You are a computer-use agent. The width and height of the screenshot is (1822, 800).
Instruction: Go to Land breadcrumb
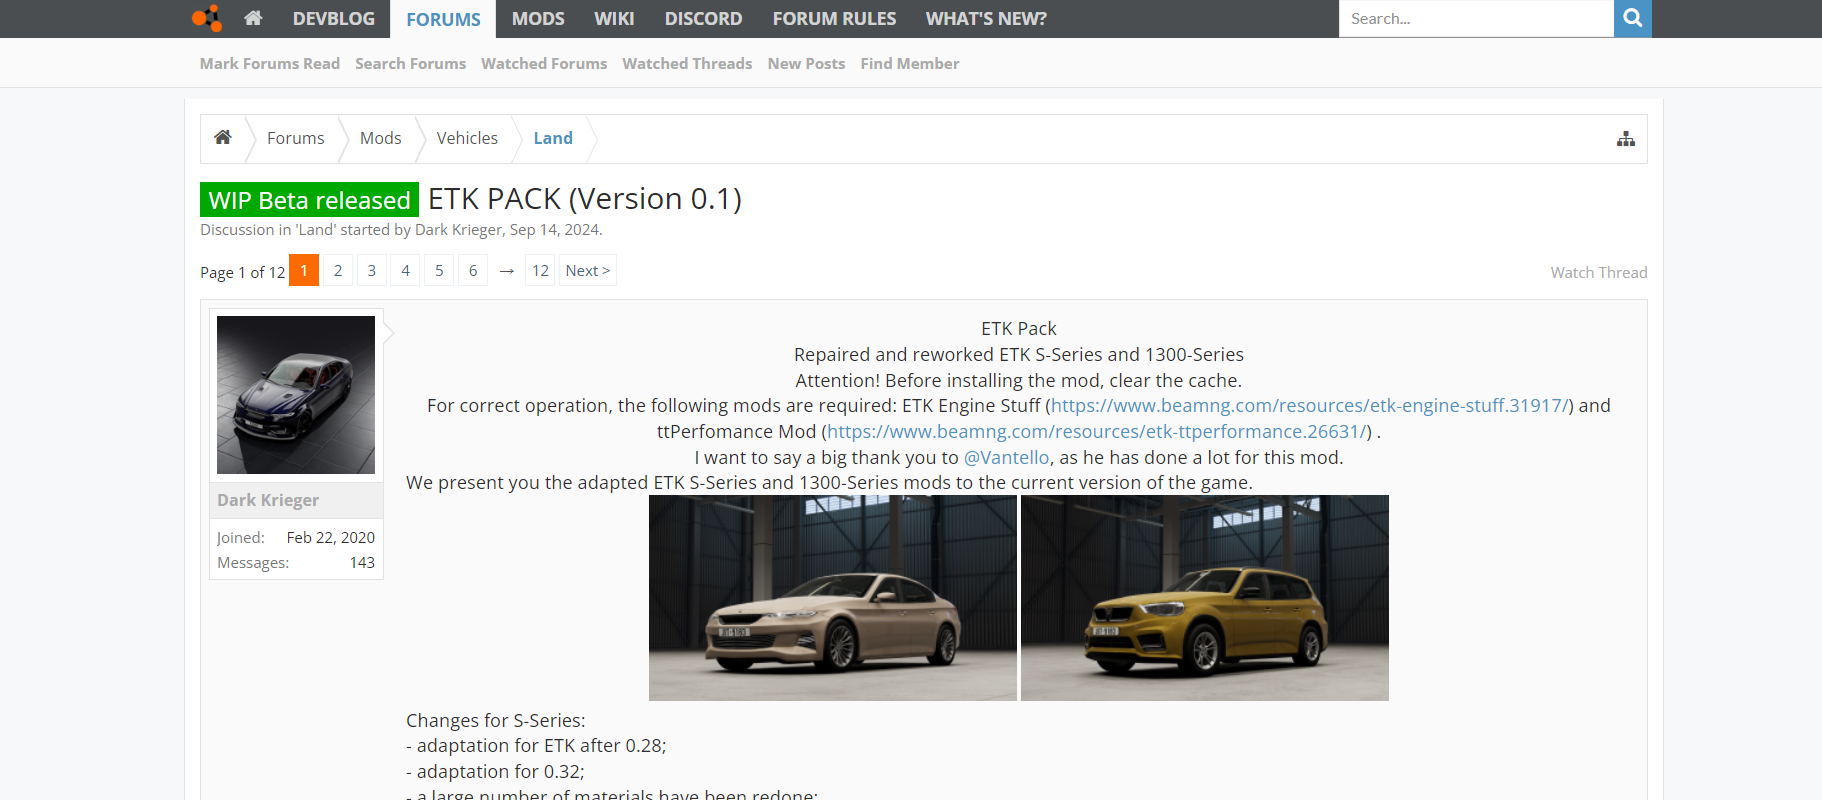click(553, 138)
